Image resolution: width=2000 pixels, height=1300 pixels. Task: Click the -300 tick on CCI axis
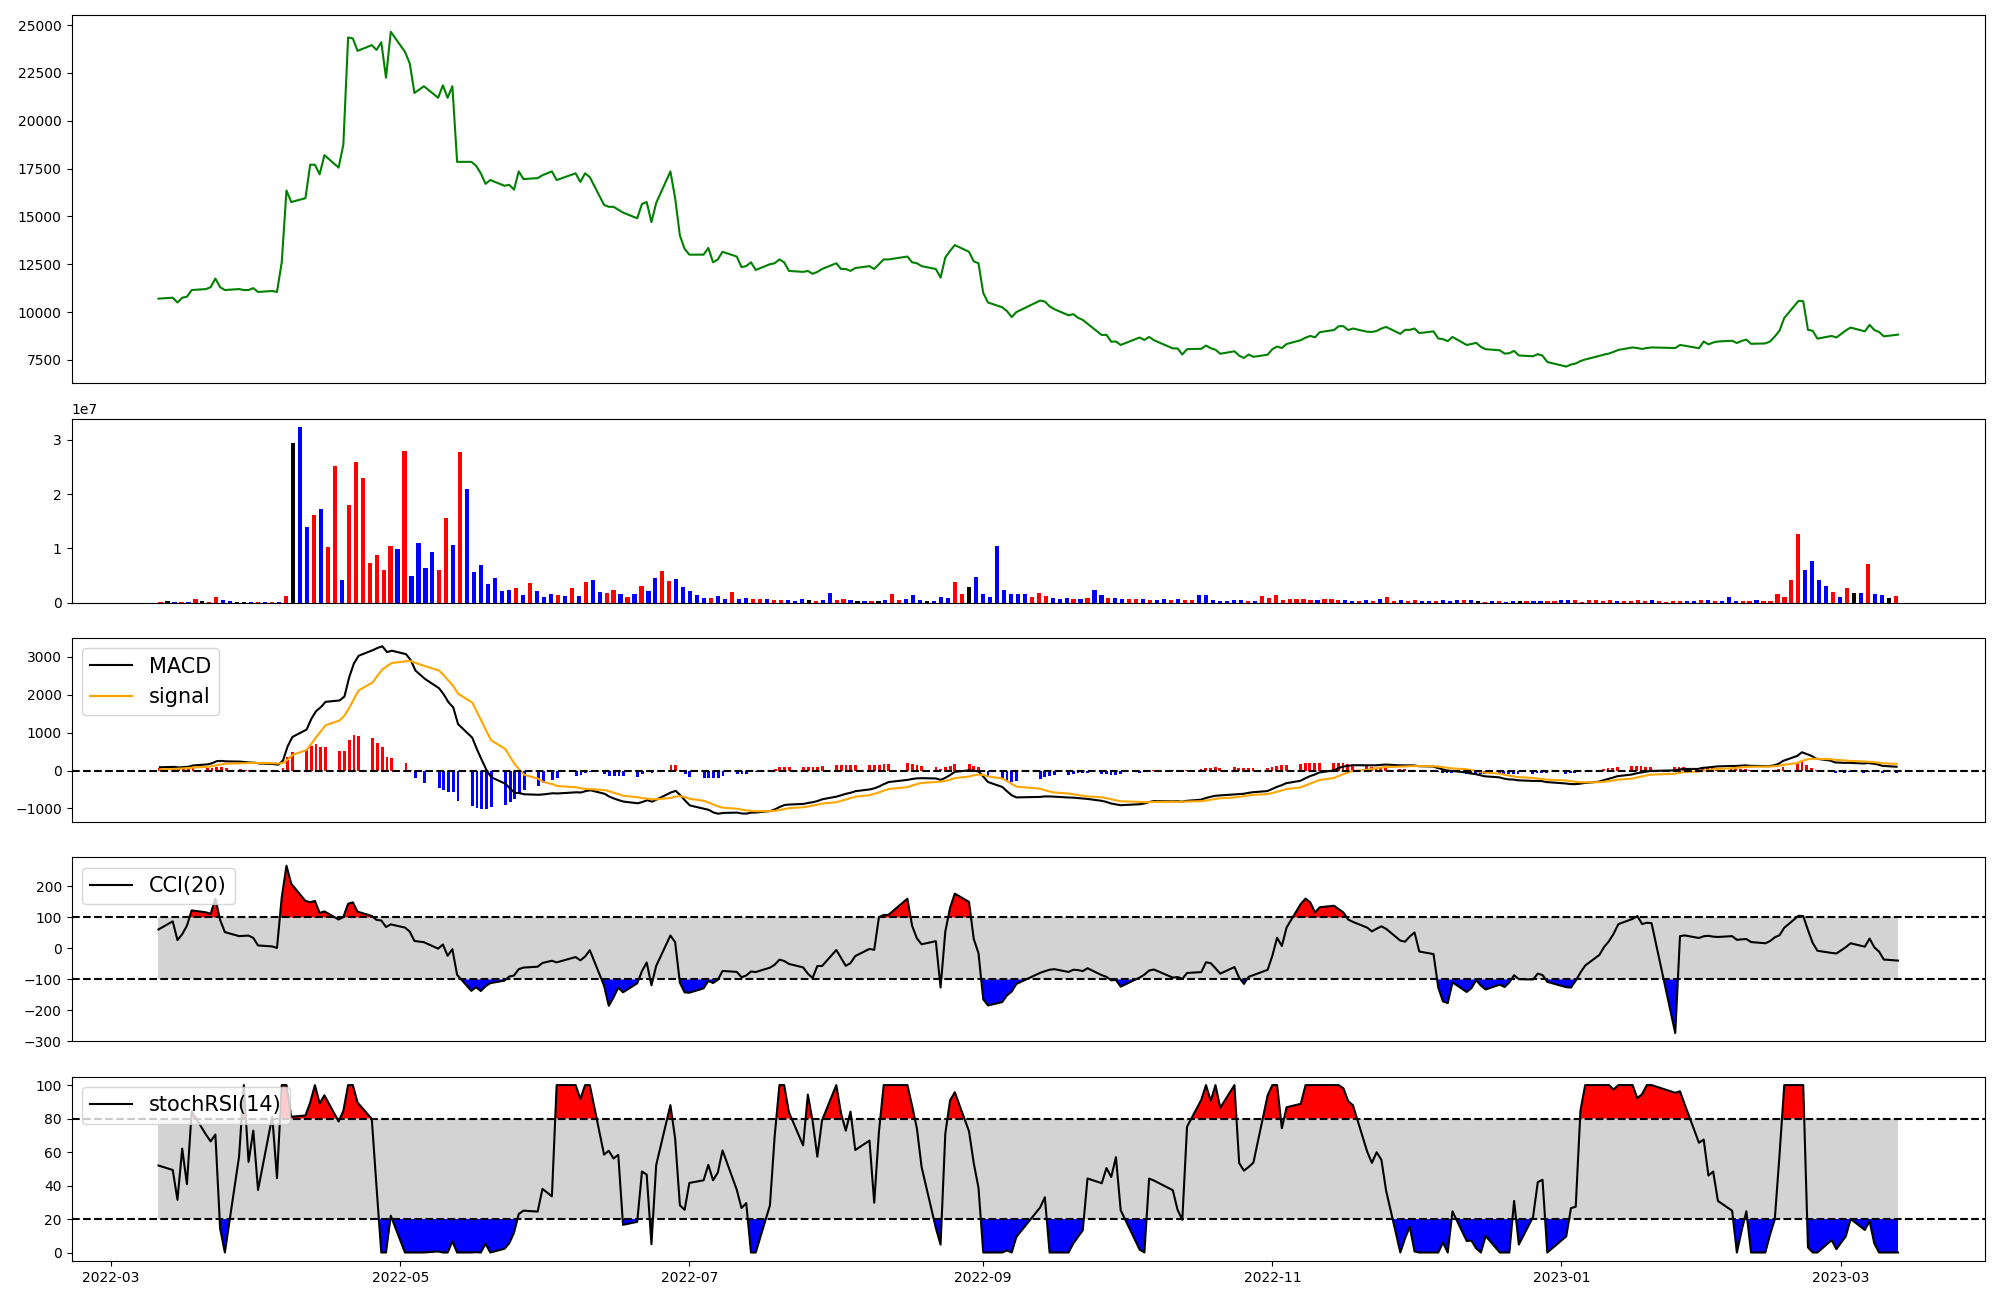pos(44,1042)
